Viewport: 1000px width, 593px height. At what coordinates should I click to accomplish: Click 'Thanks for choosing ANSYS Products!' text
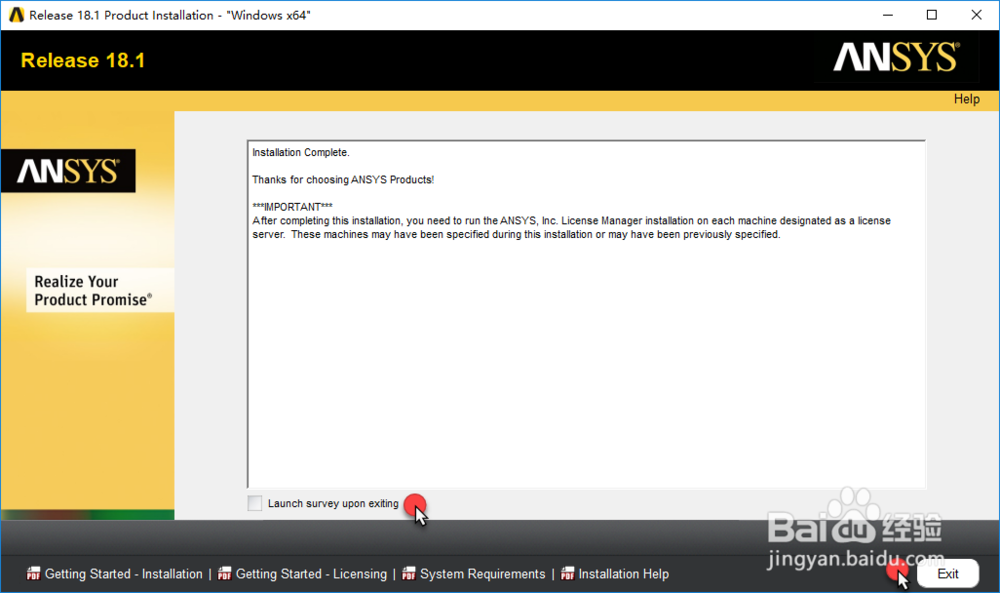(x=342, y=180)
